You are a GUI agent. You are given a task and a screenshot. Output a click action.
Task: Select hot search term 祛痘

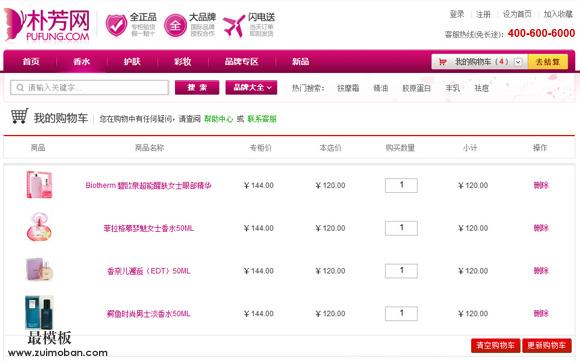point(481,88)
